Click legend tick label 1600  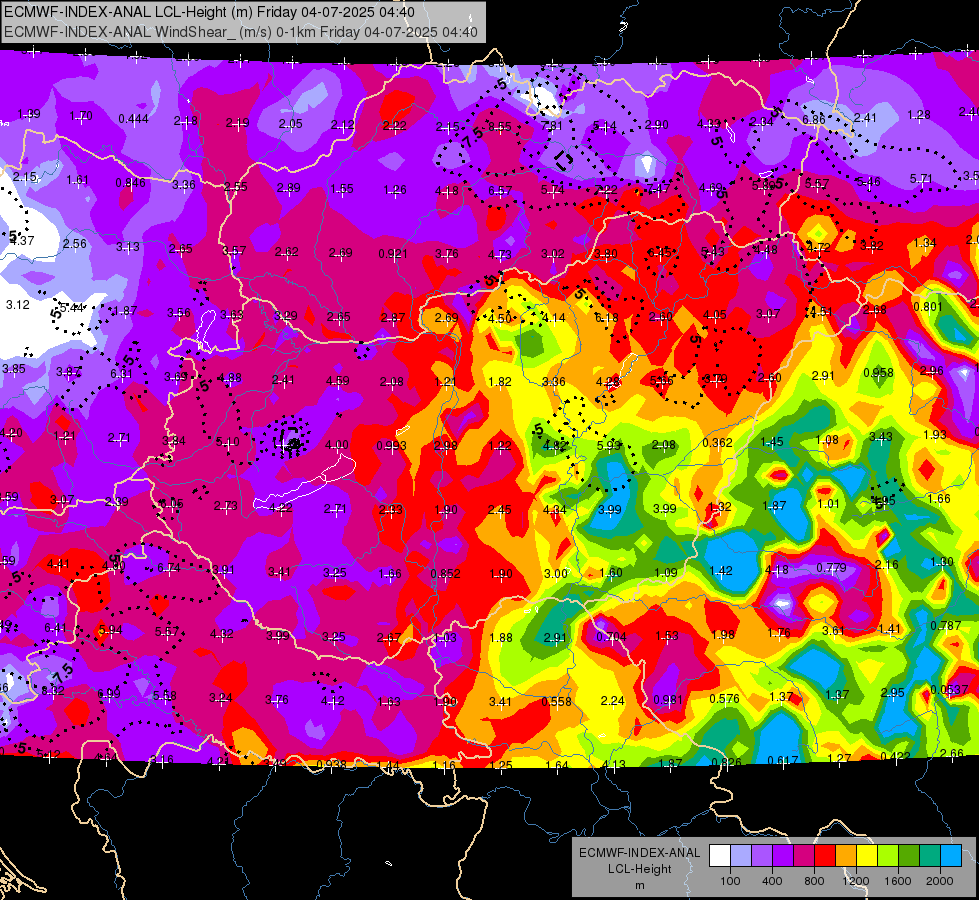[x=898, y=881]
